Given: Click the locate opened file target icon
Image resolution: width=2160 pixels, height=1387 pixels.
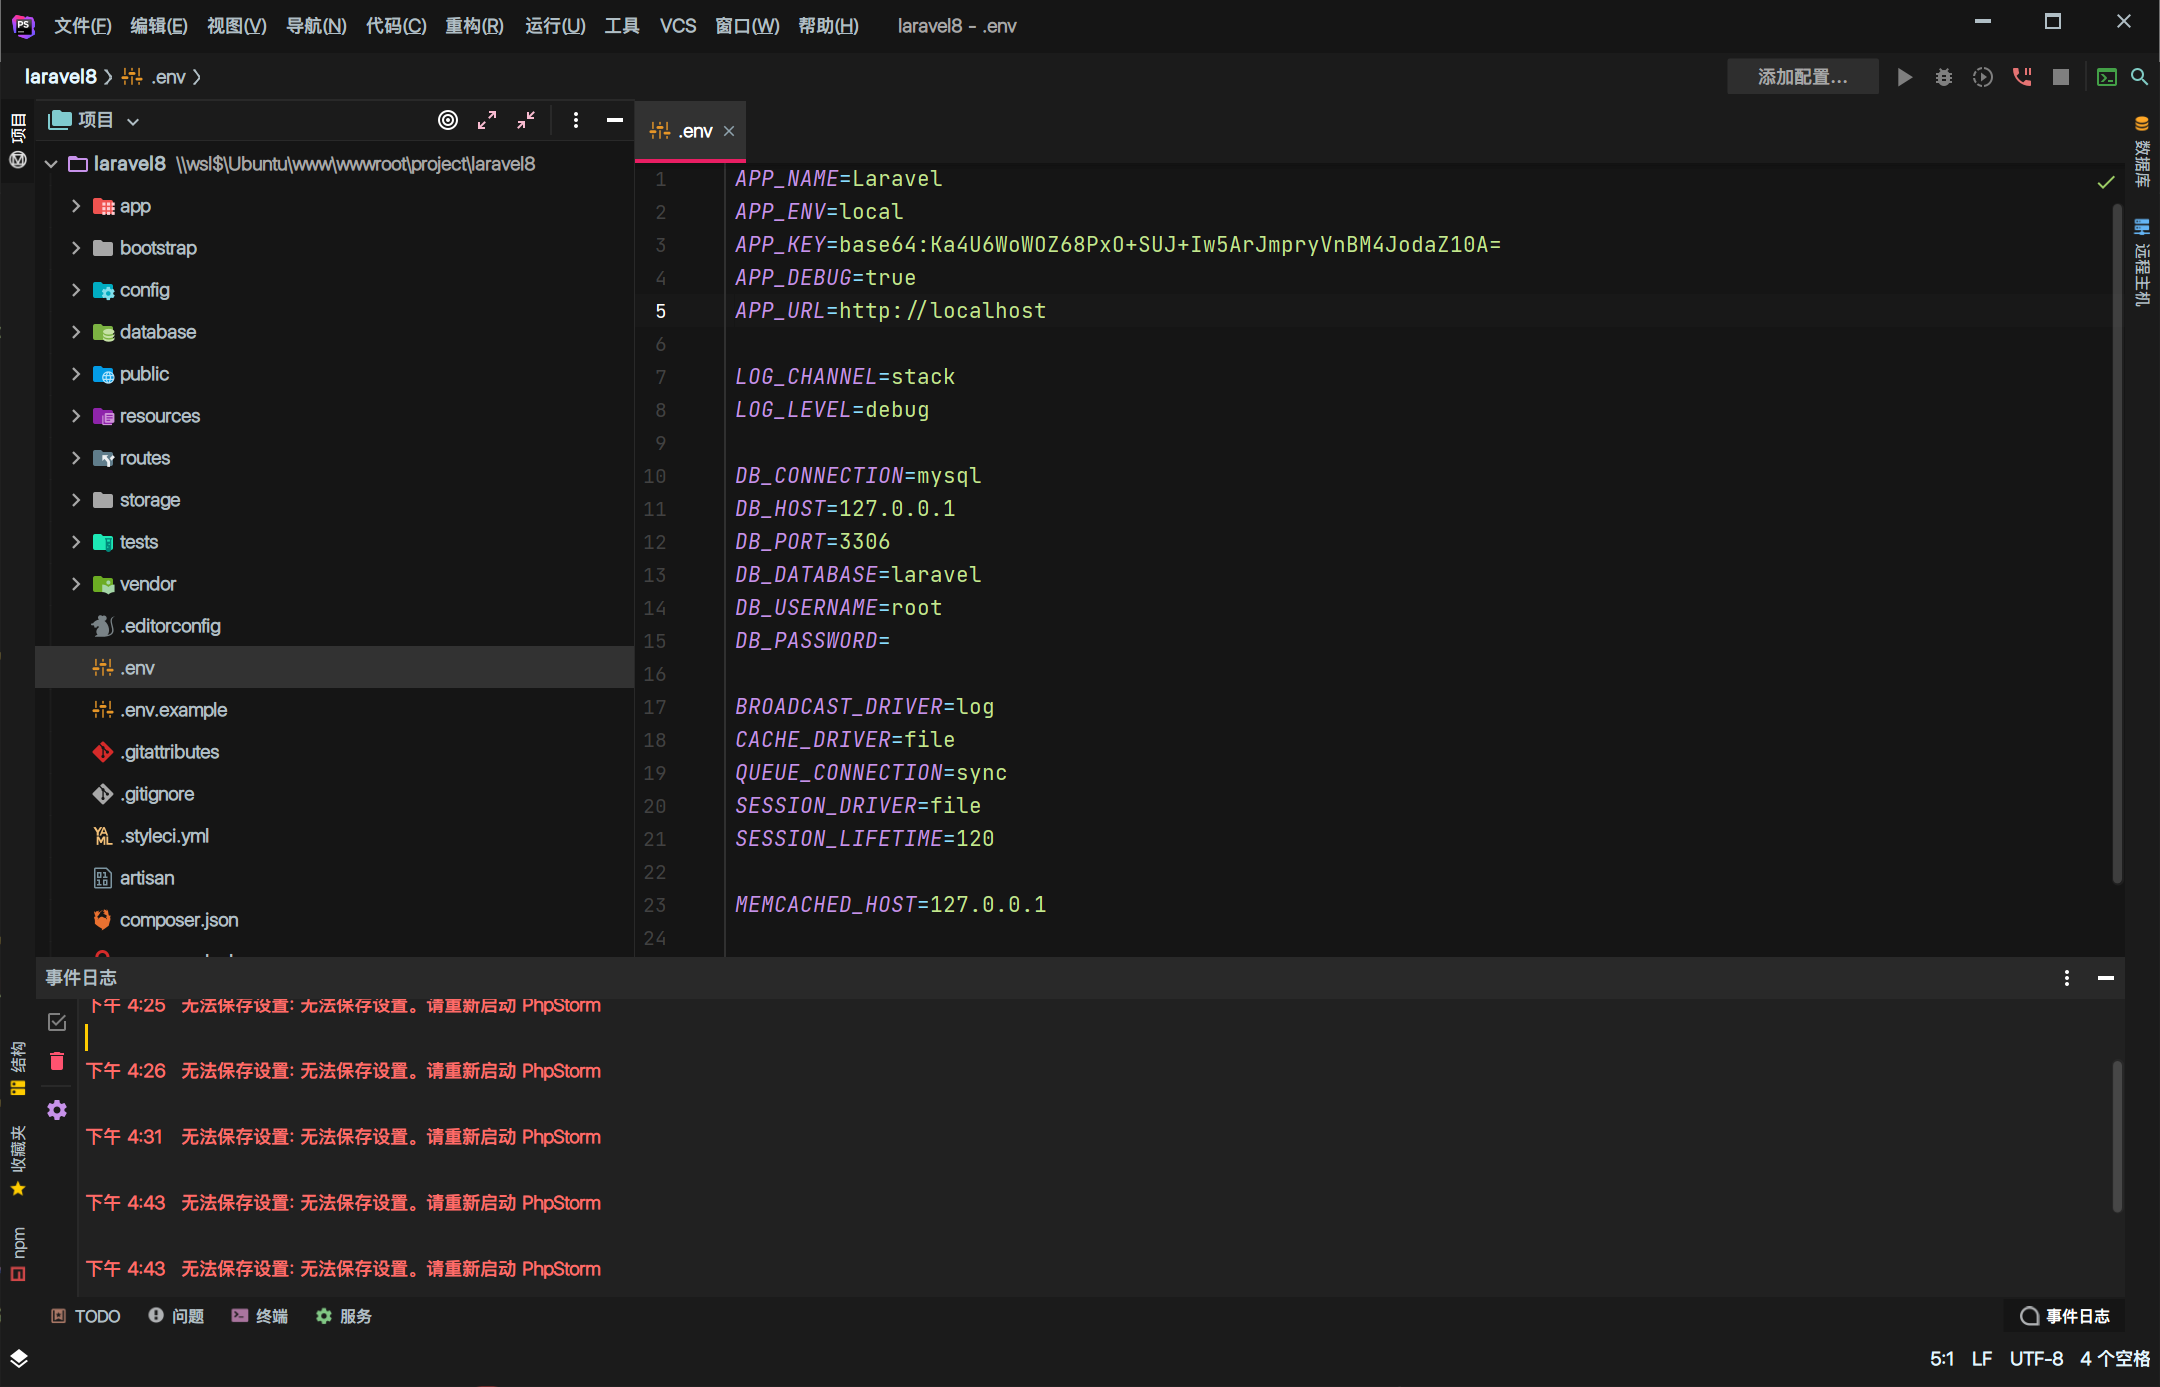Looking at the screenshot, I should (x=448, y=120).
